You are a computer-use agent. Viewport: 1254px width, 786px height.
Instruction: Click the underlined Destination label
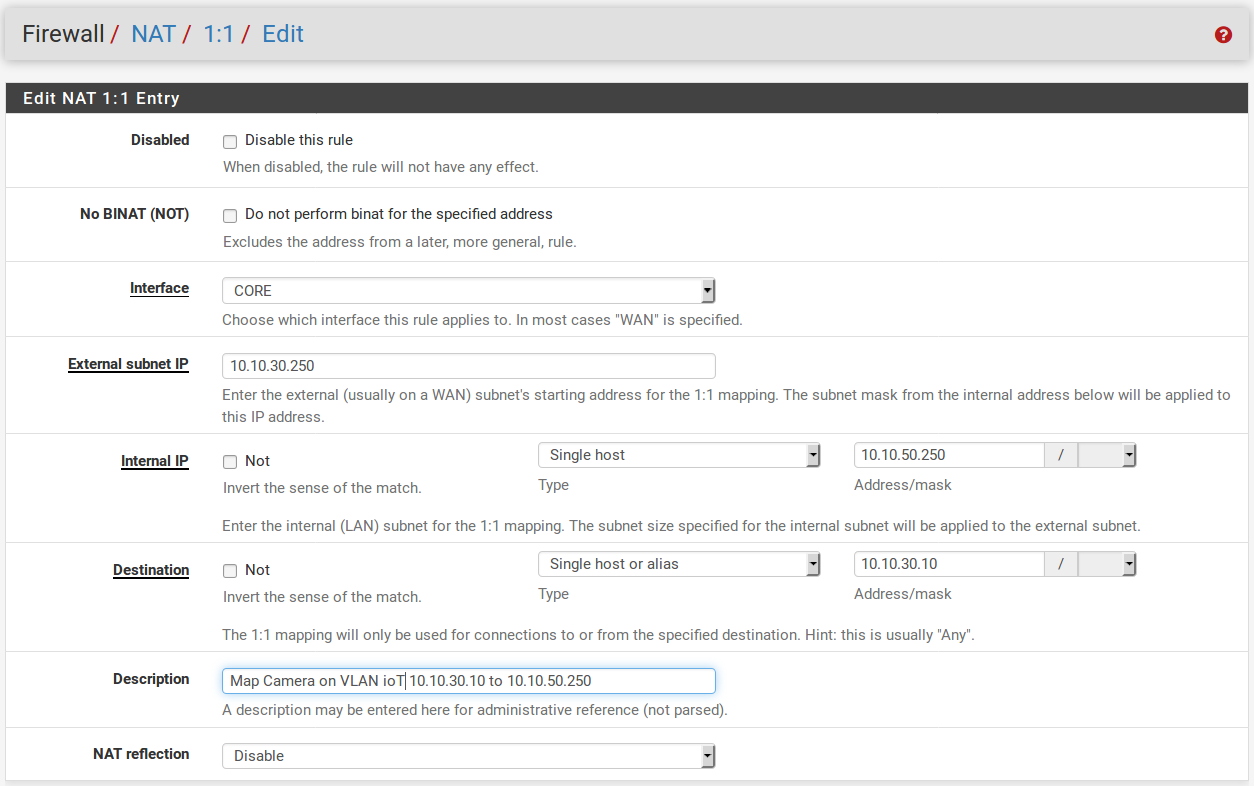point(151,570)
